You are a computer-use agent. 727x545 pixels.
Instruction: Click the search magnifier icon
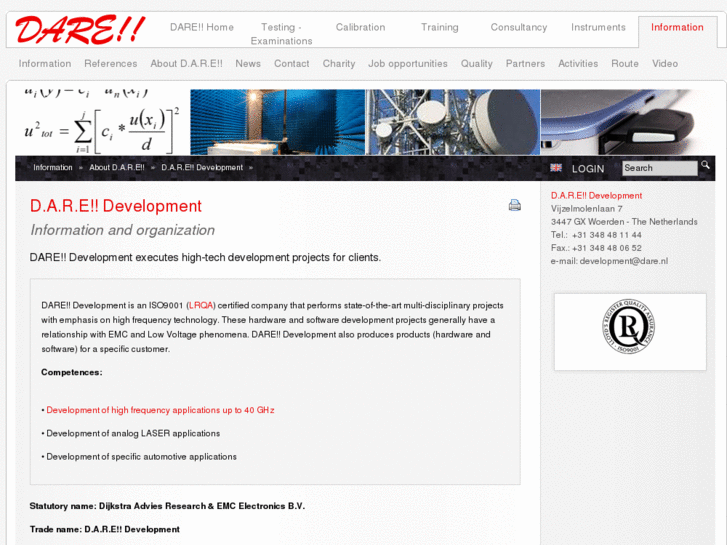tap(705, 165)
